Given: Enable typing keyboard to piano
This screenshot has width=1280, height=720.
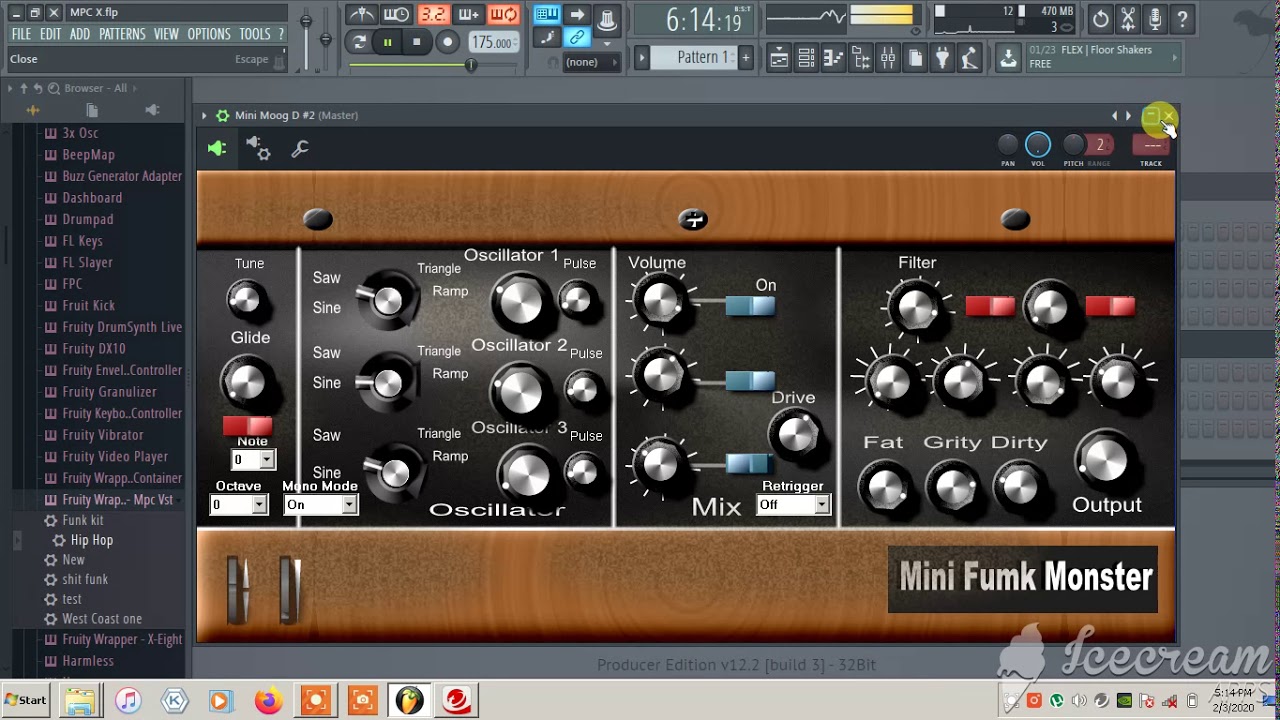Looking at the screenshot, I should tap(546, 15).
